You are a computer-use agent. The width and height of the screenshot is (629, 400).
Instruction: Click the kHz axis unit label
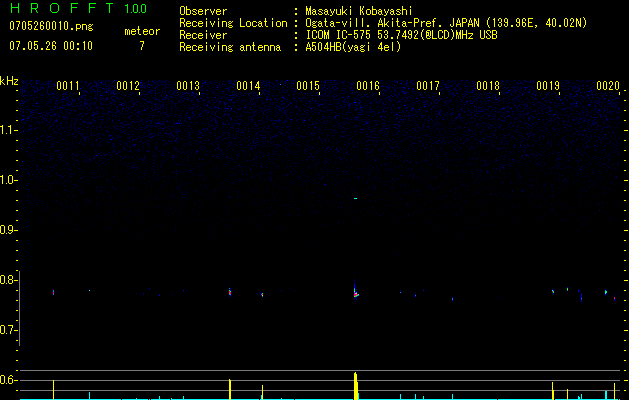pyautogui.click(x=9, y=81)
